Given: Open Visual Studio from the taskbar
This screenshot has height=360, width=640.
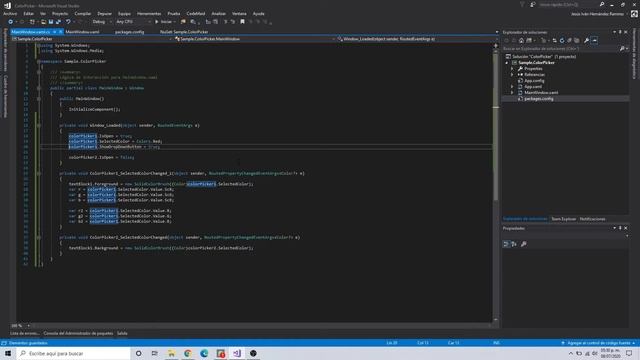Looking at the screenshot, I should 237,353.
